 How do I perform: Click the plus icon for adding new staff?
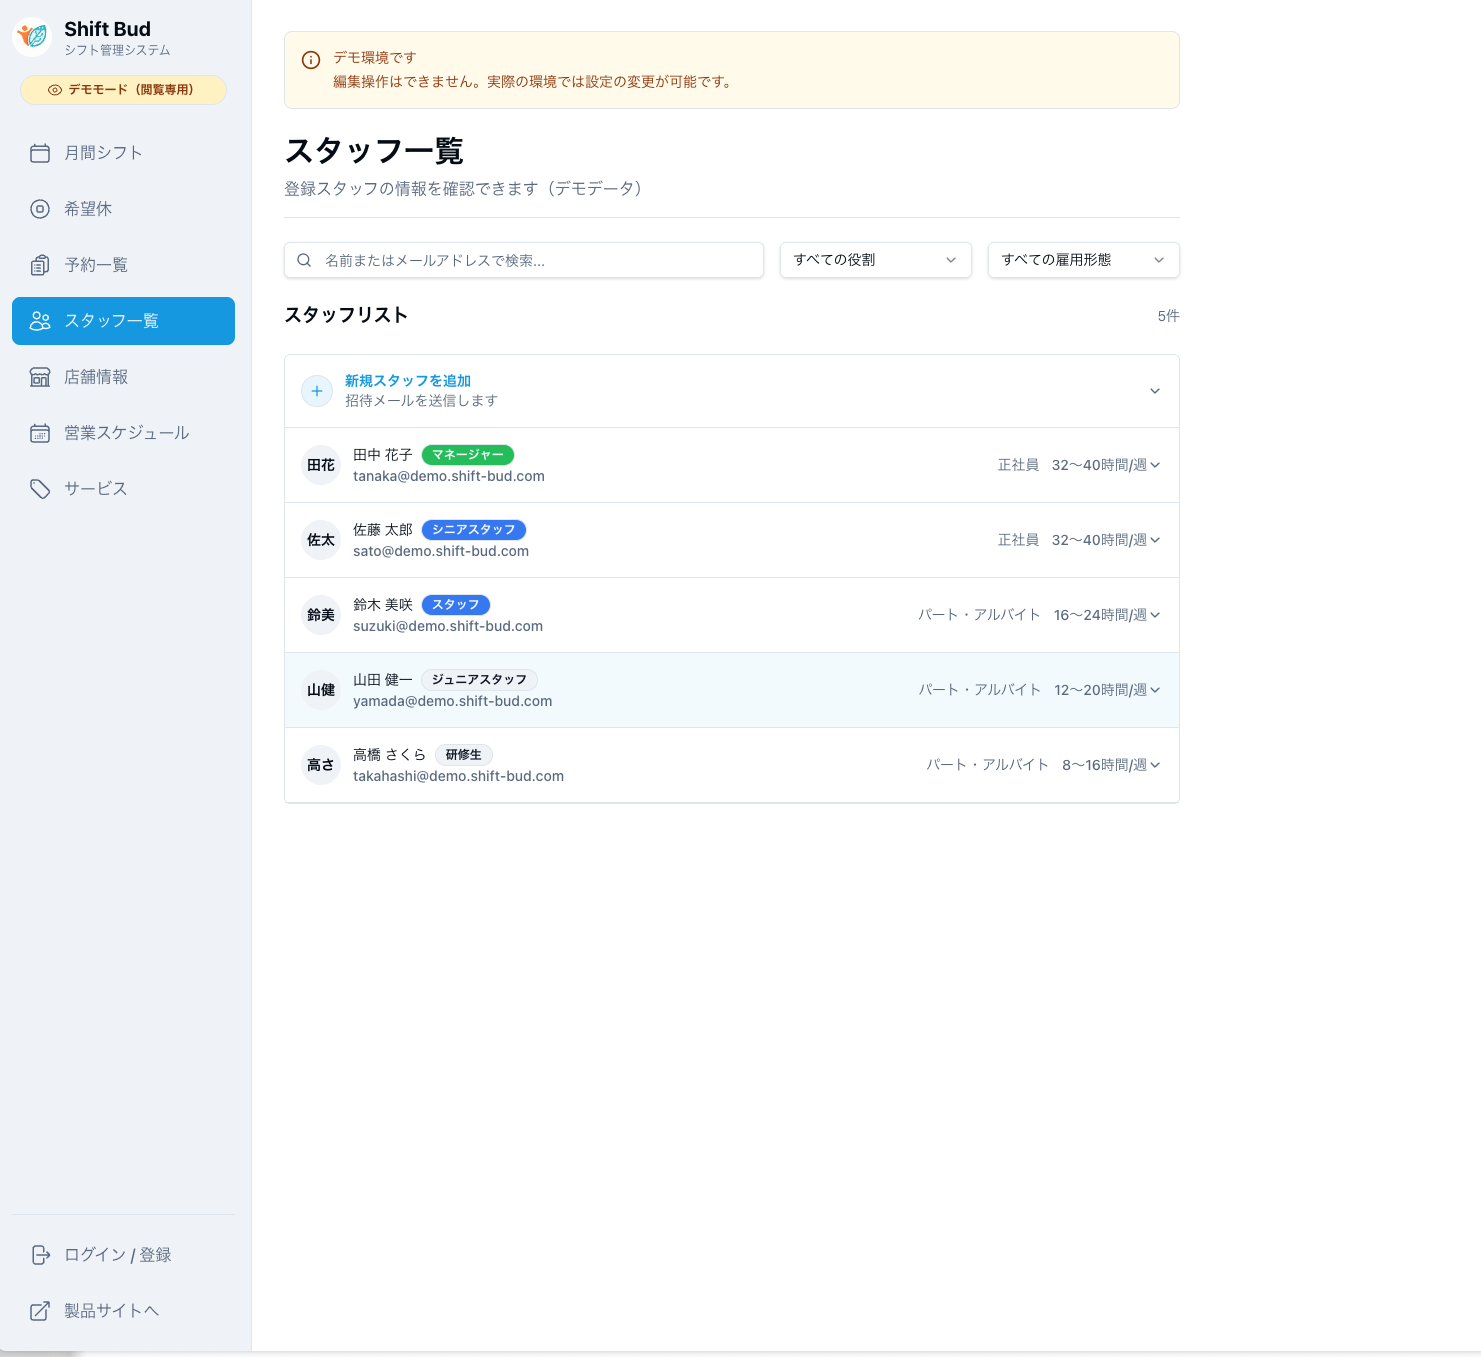tap(317, 391)
